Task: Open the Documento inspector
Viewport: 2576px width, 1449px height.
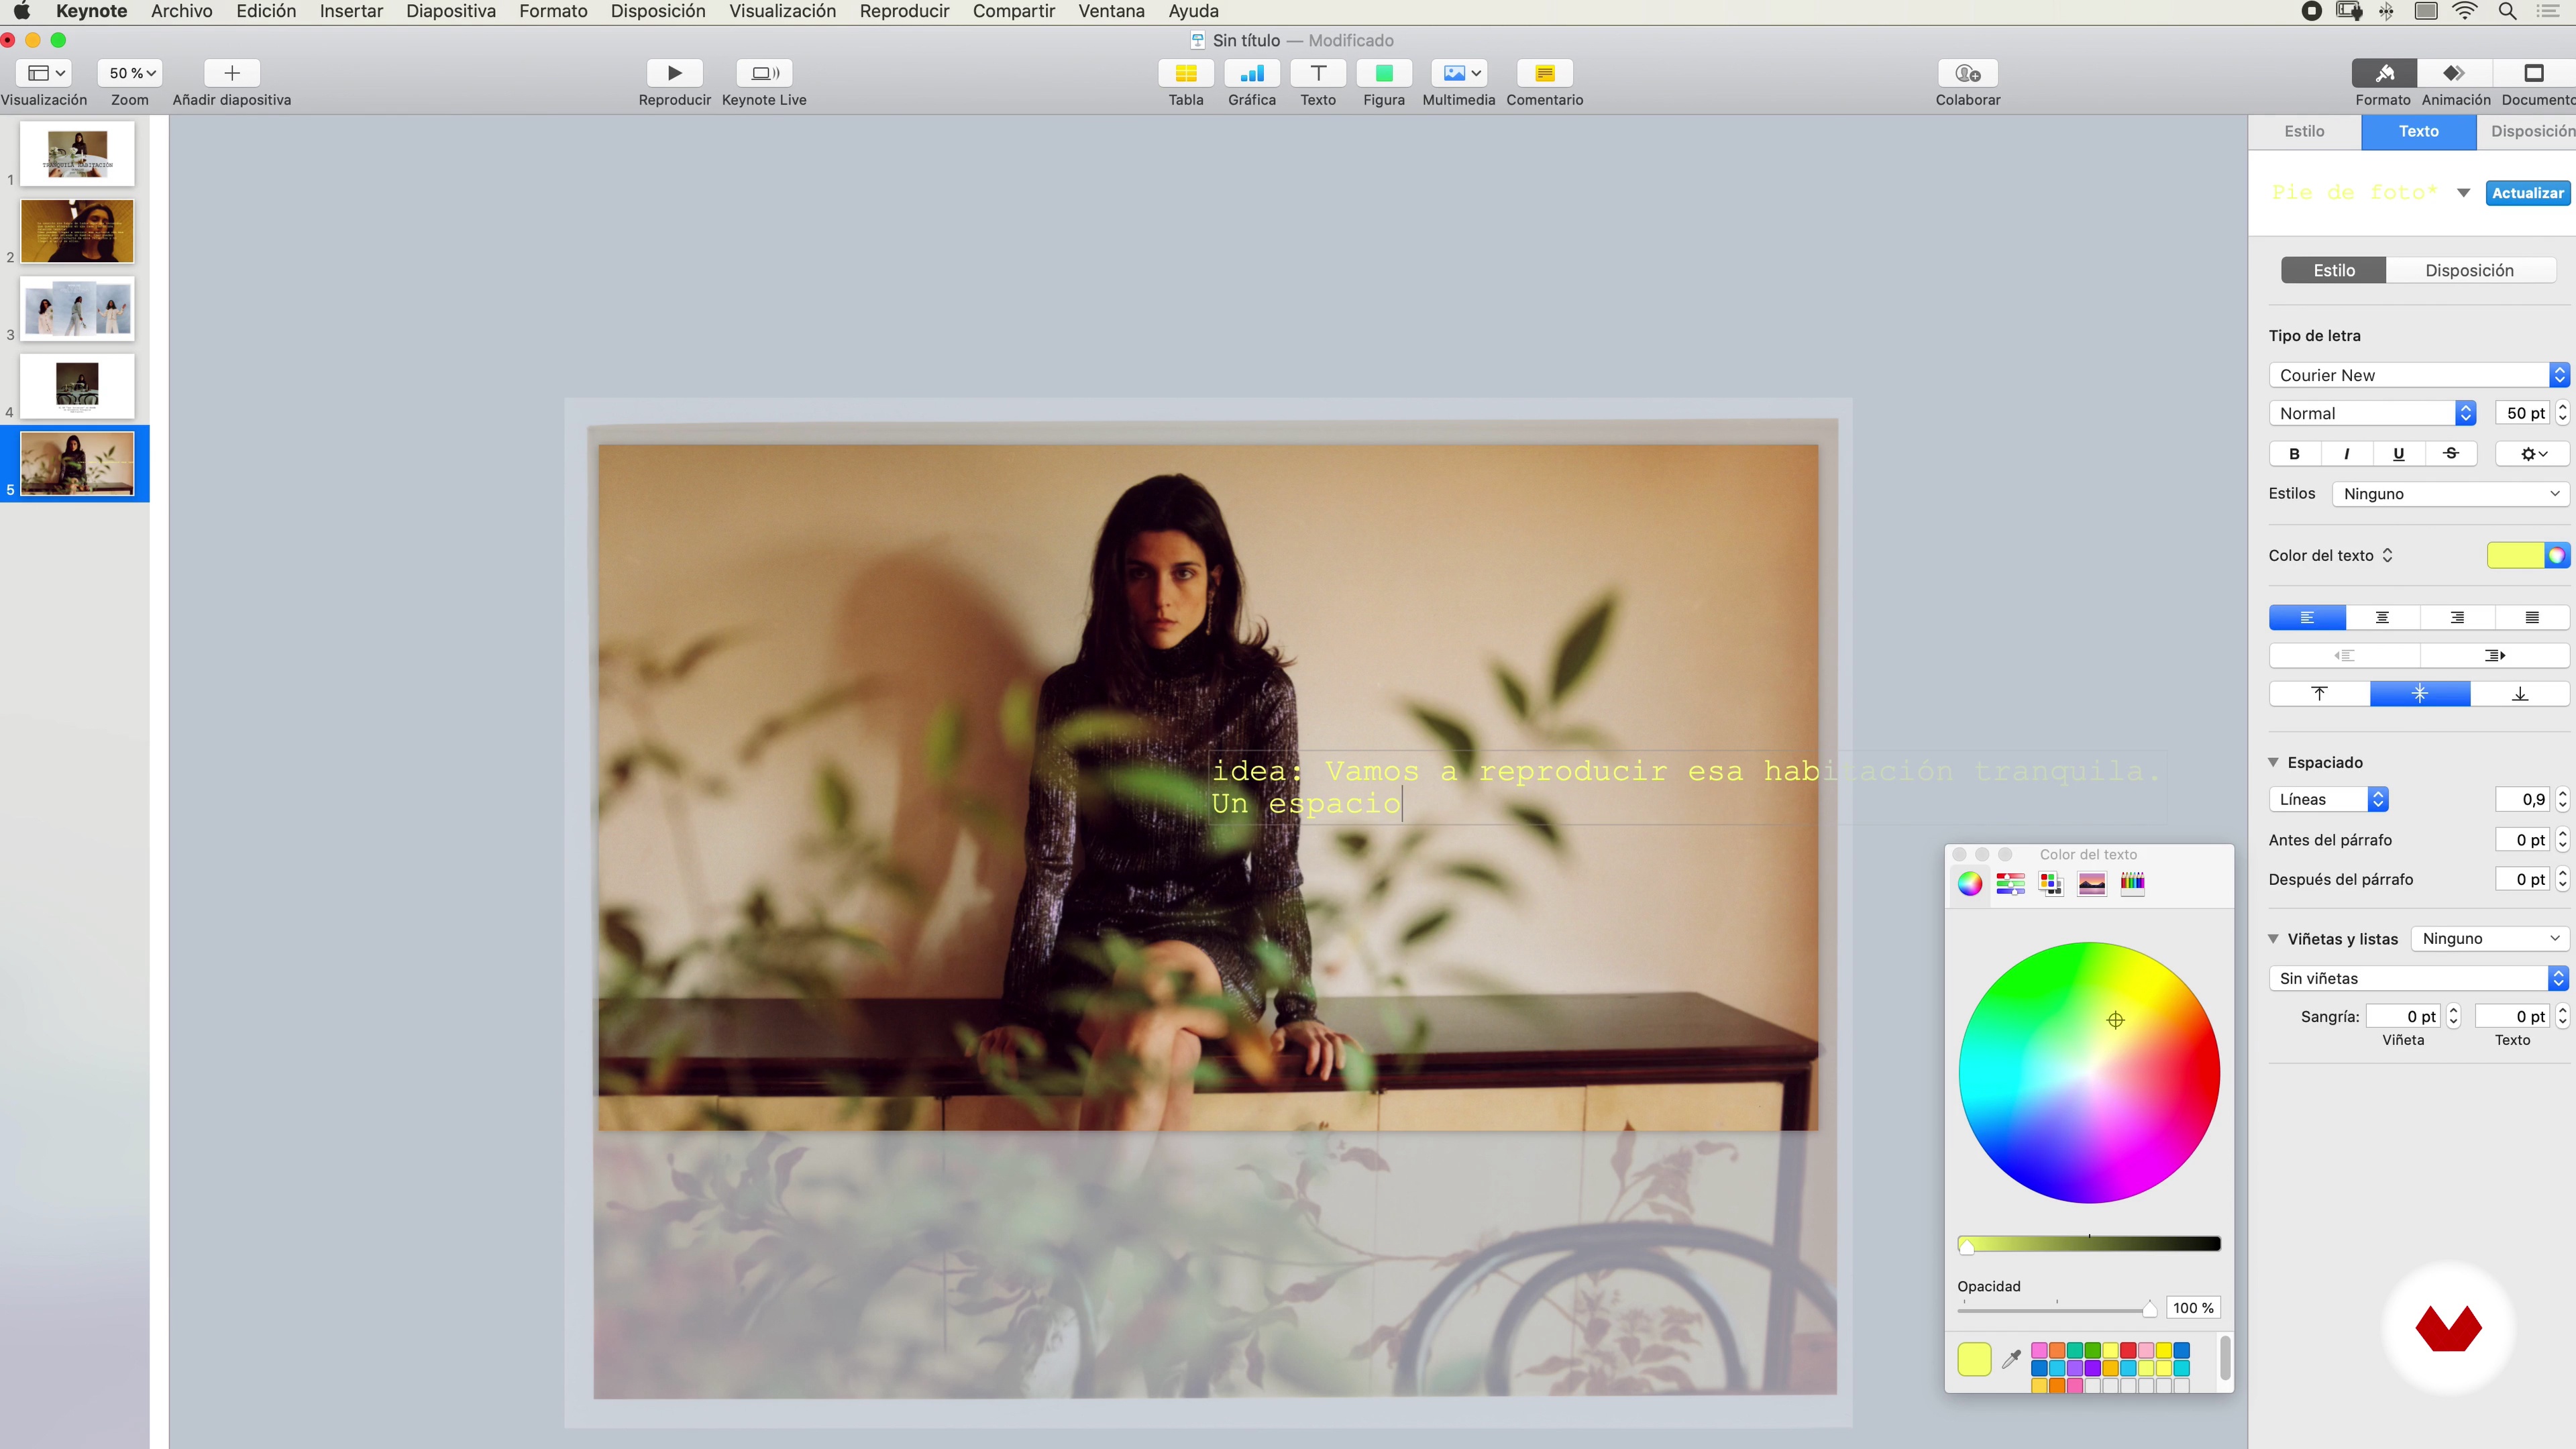Action: 2533,73
